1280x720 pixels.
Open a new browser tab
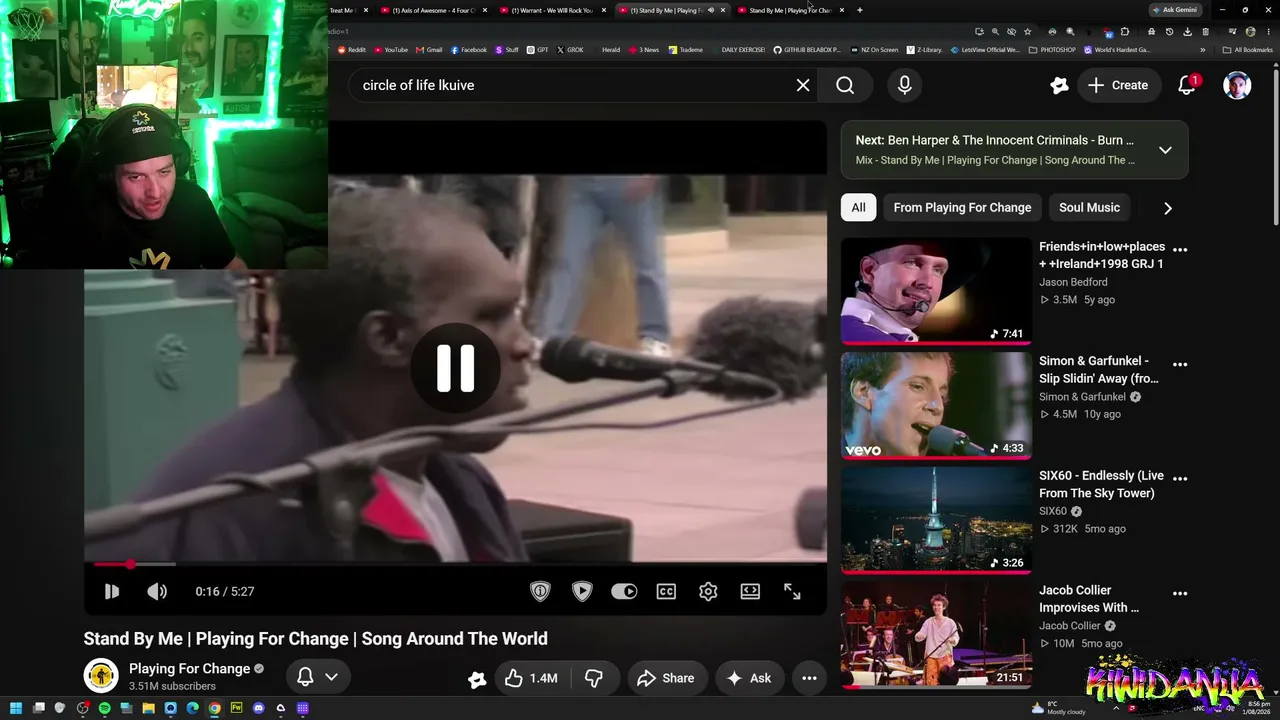click(860, 10)
